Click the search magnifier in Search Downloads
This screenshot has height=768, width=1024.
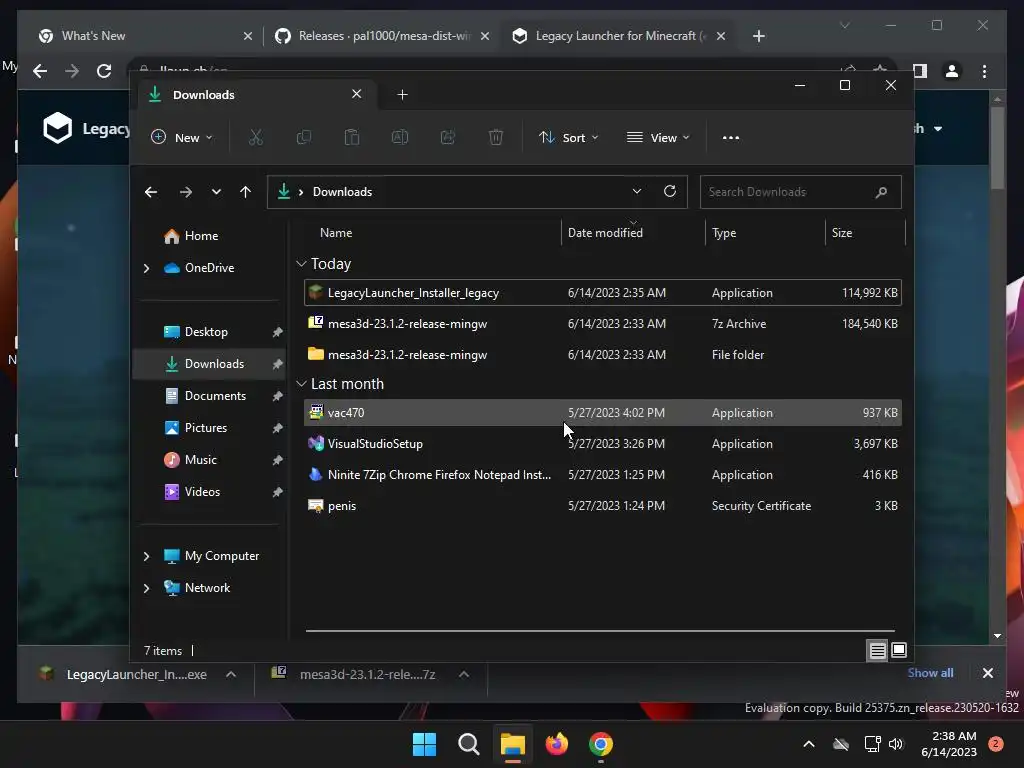[x=881, y=192]
